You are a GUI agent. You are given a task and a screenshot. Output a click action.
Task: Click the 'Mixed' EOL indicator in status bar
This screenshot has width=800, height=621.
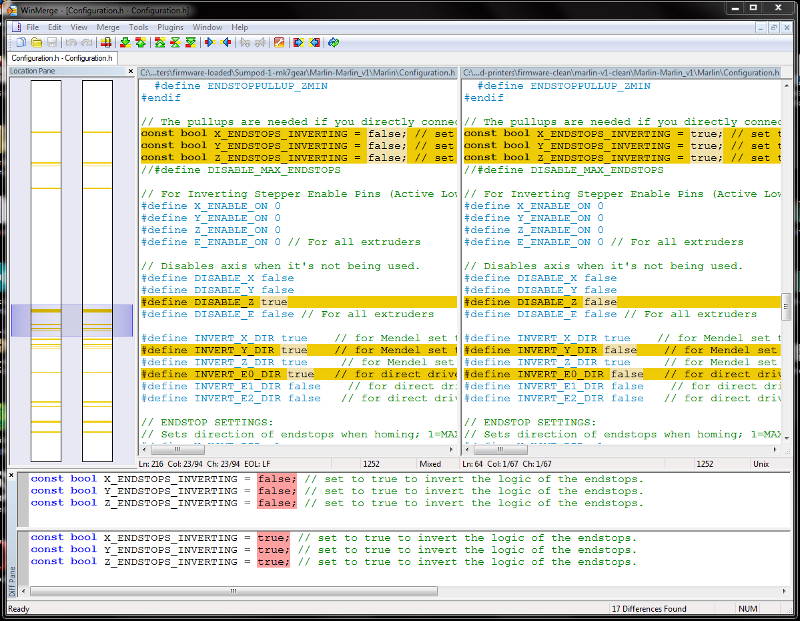click(430, 464)
